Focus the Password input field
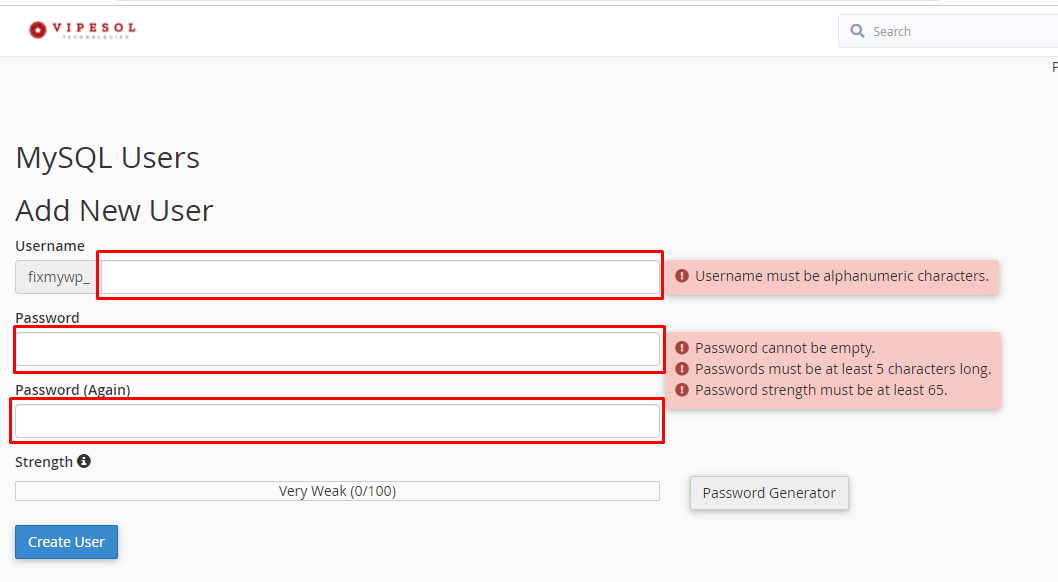The height and width of the screenshot is (582, 1058). 337,349
